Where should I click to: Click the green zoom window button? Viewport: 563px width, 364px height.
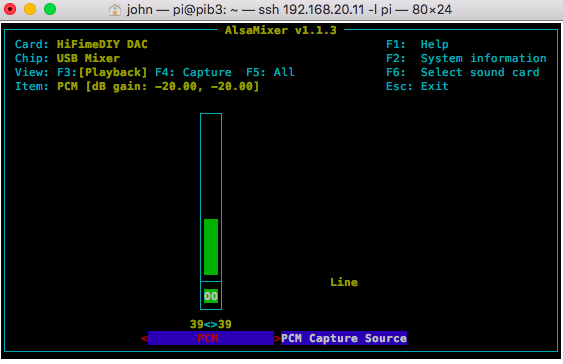coord(50,9)
